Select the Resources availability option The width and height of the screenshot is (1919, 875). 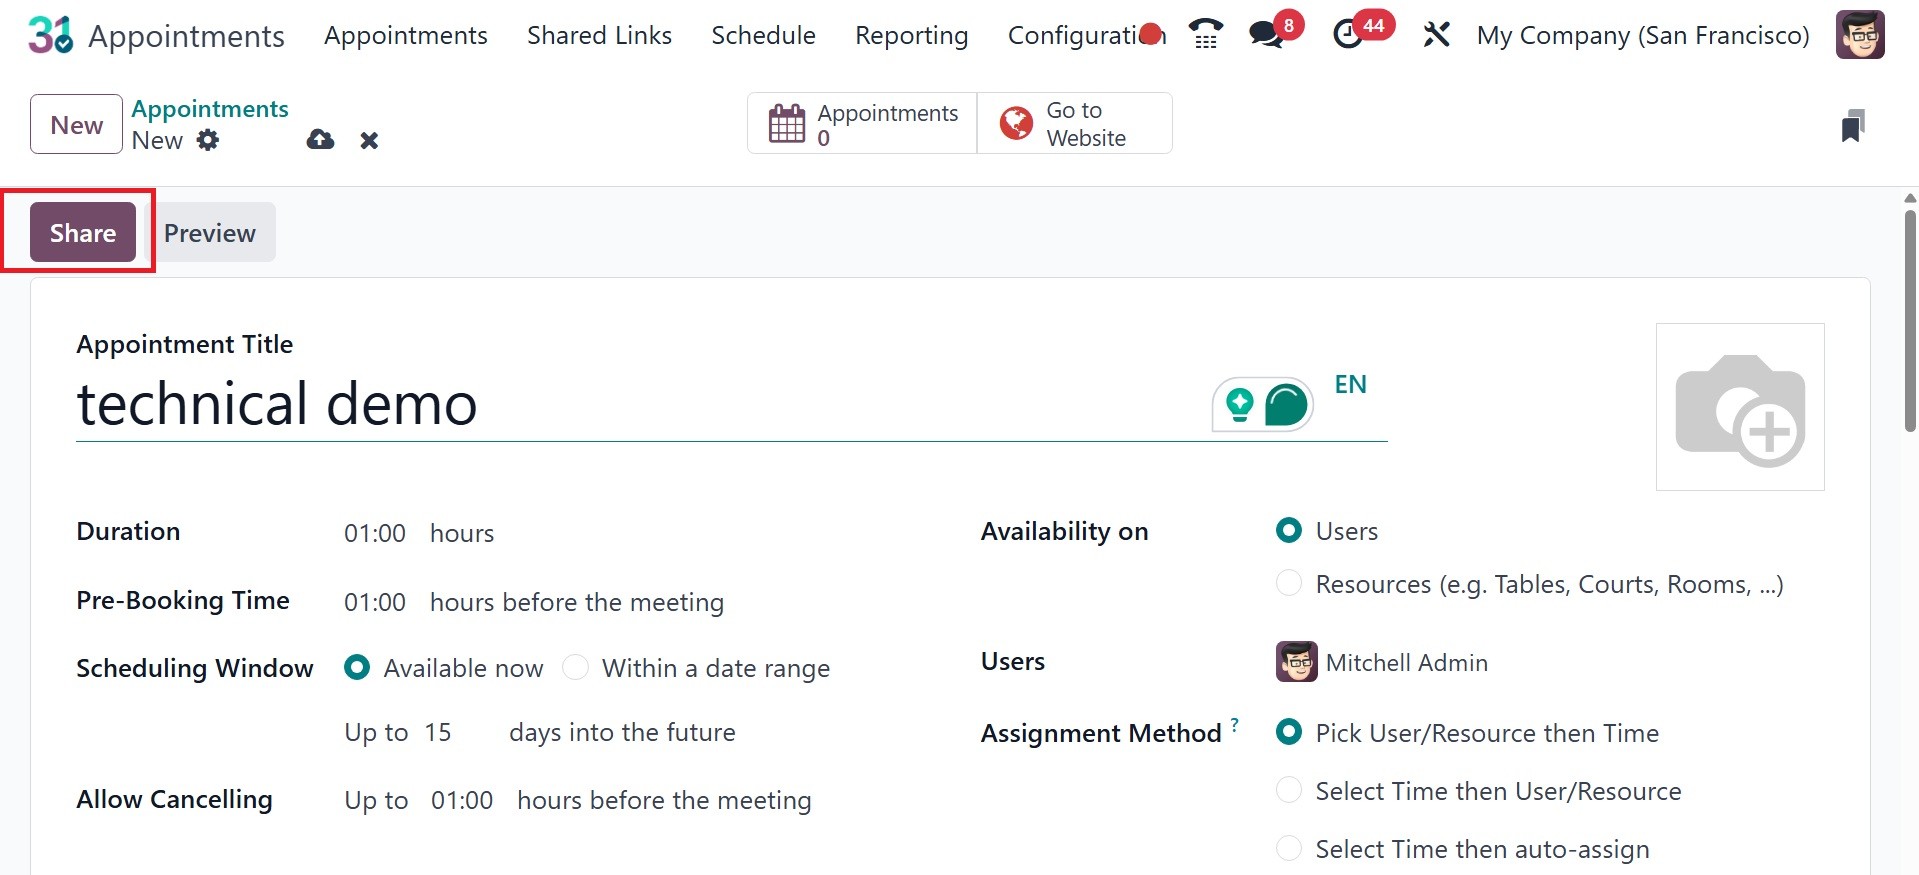(x=1289, y=583)
